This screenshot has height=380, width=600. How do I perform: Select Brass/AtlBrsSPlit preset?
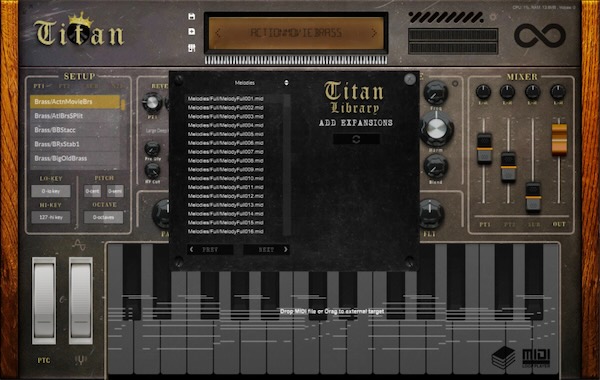(x=75, y=116)
